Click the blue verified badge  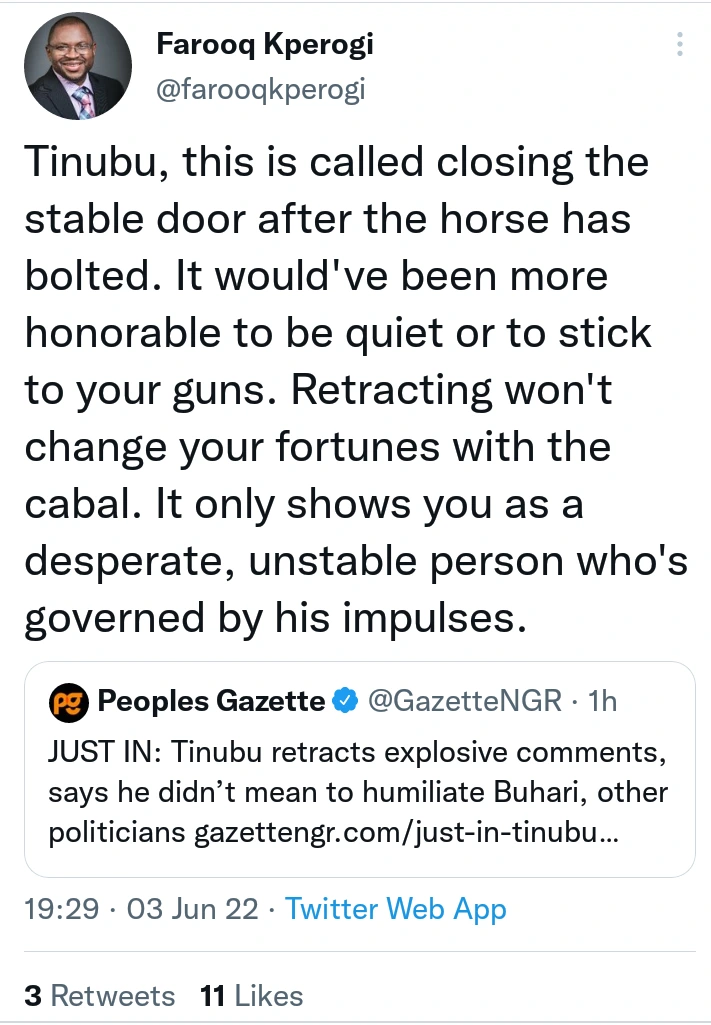pos(345,702)
